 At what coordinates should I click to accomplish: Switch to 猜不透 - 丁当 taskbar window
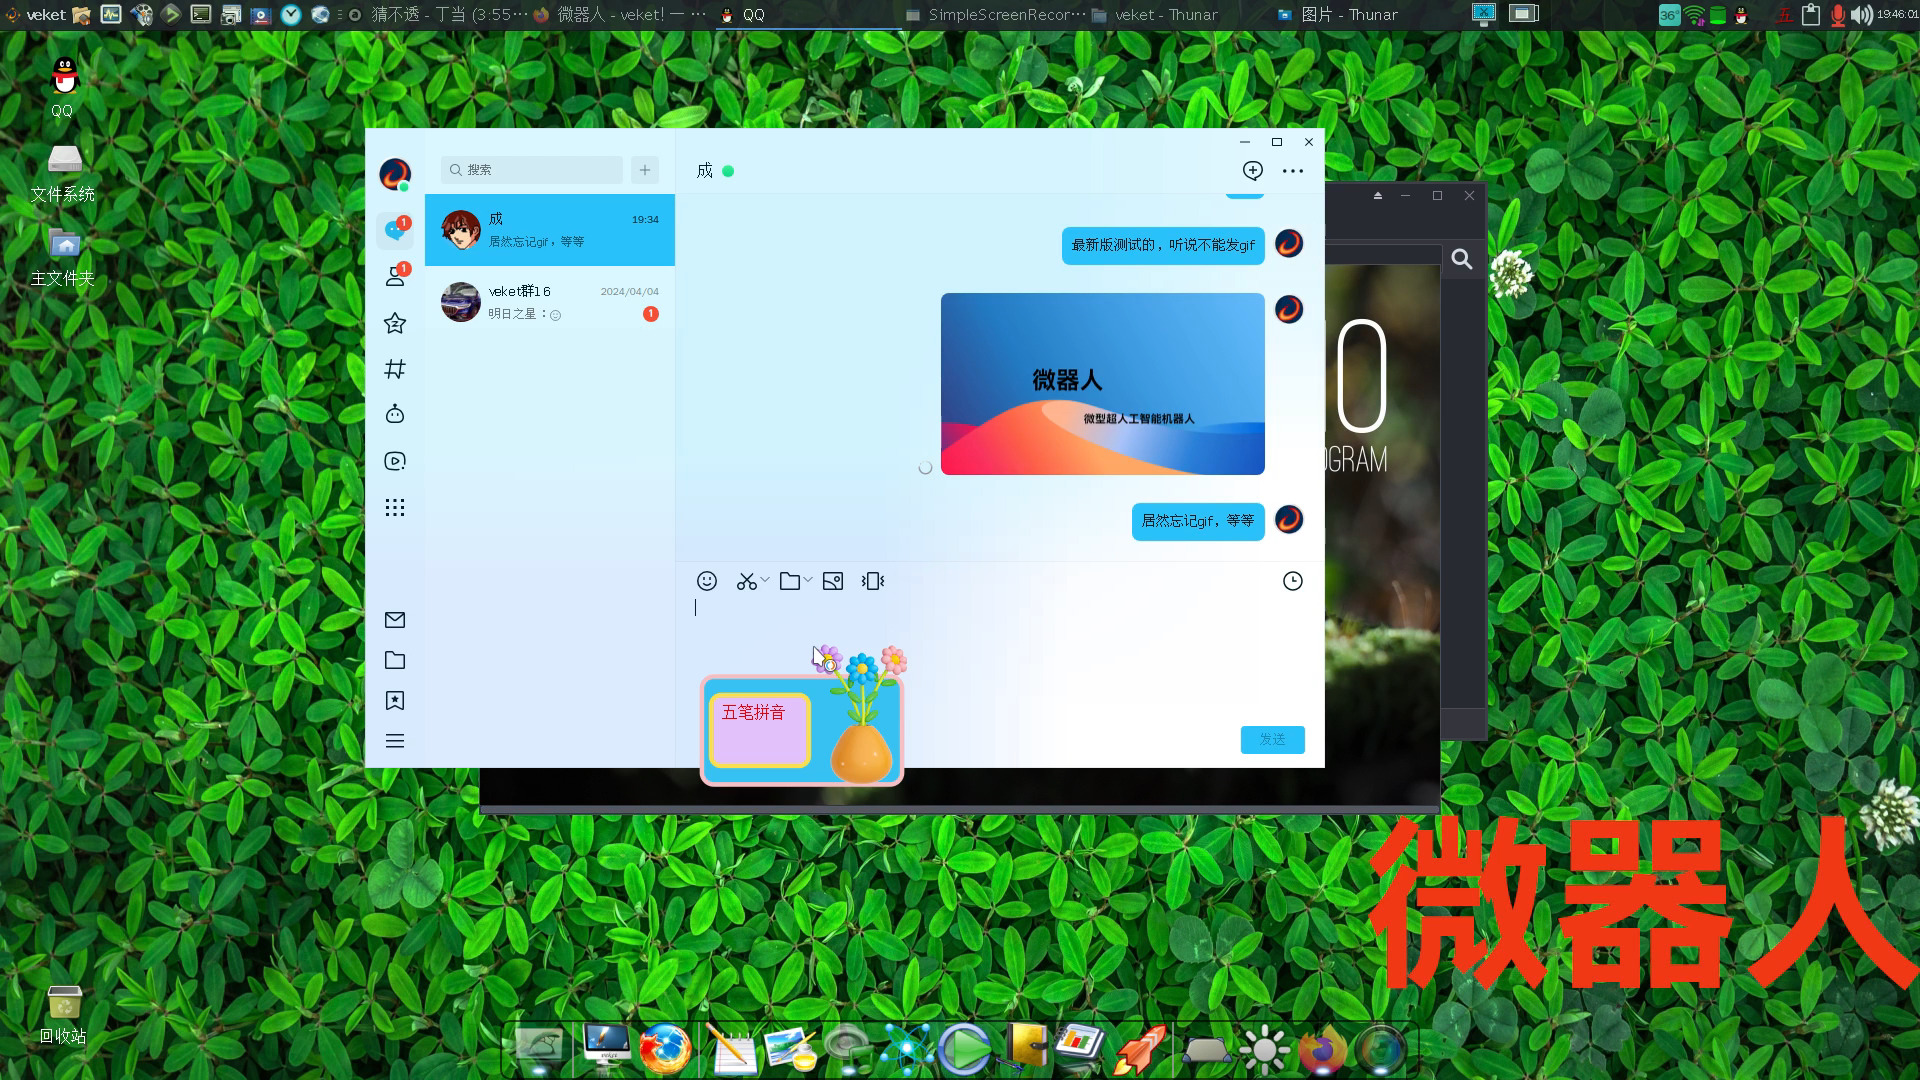(x=438, y=14)
